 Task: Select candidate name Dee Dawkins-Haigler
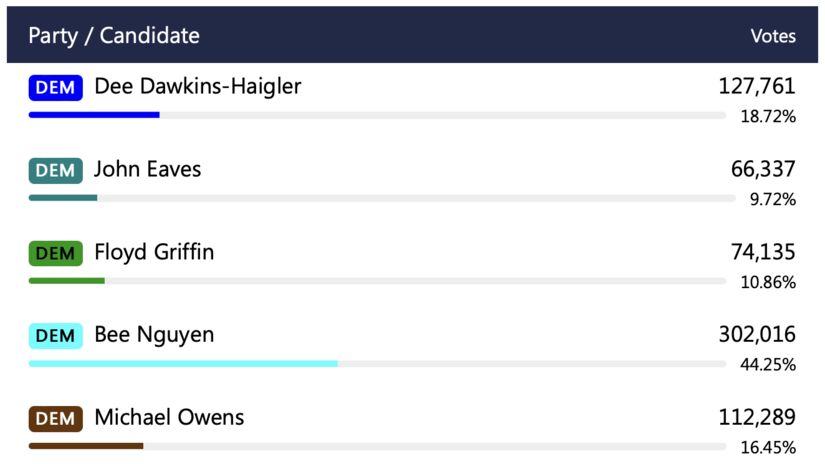(x=197, y=87)
